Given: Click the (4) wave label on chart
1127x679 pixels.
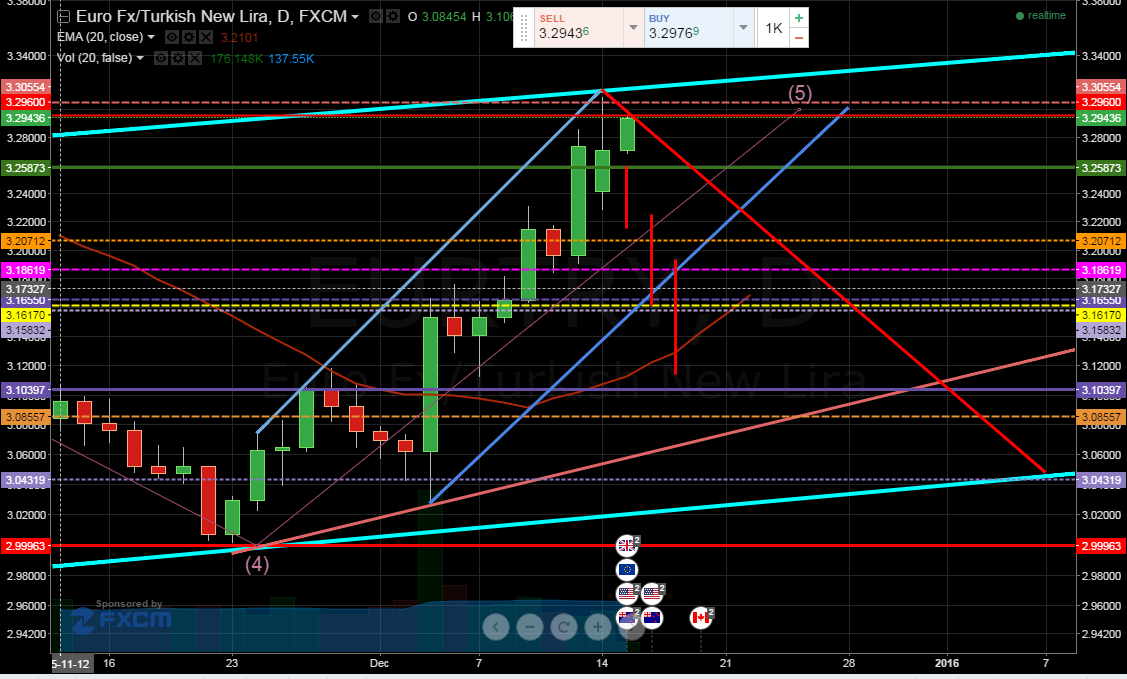Looking at the screenshot, I should click(257, 564).
